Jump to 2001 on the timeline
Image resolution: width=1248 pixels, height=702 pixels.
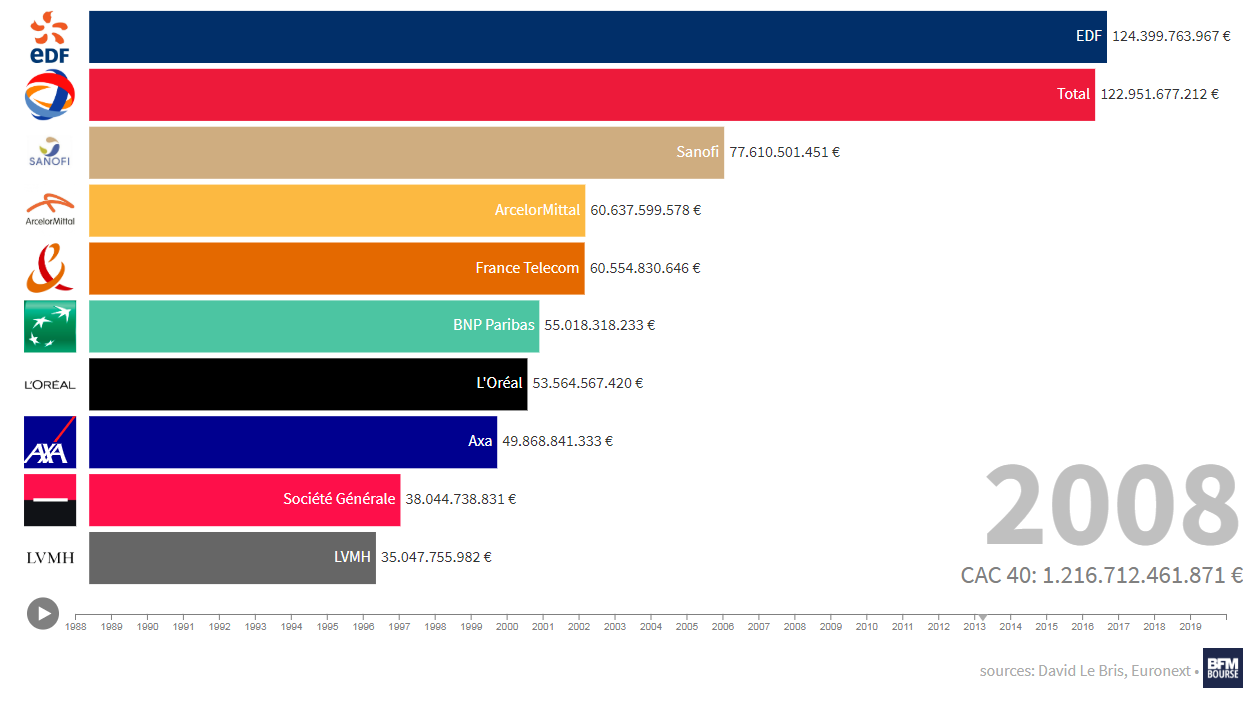(543, 626)
